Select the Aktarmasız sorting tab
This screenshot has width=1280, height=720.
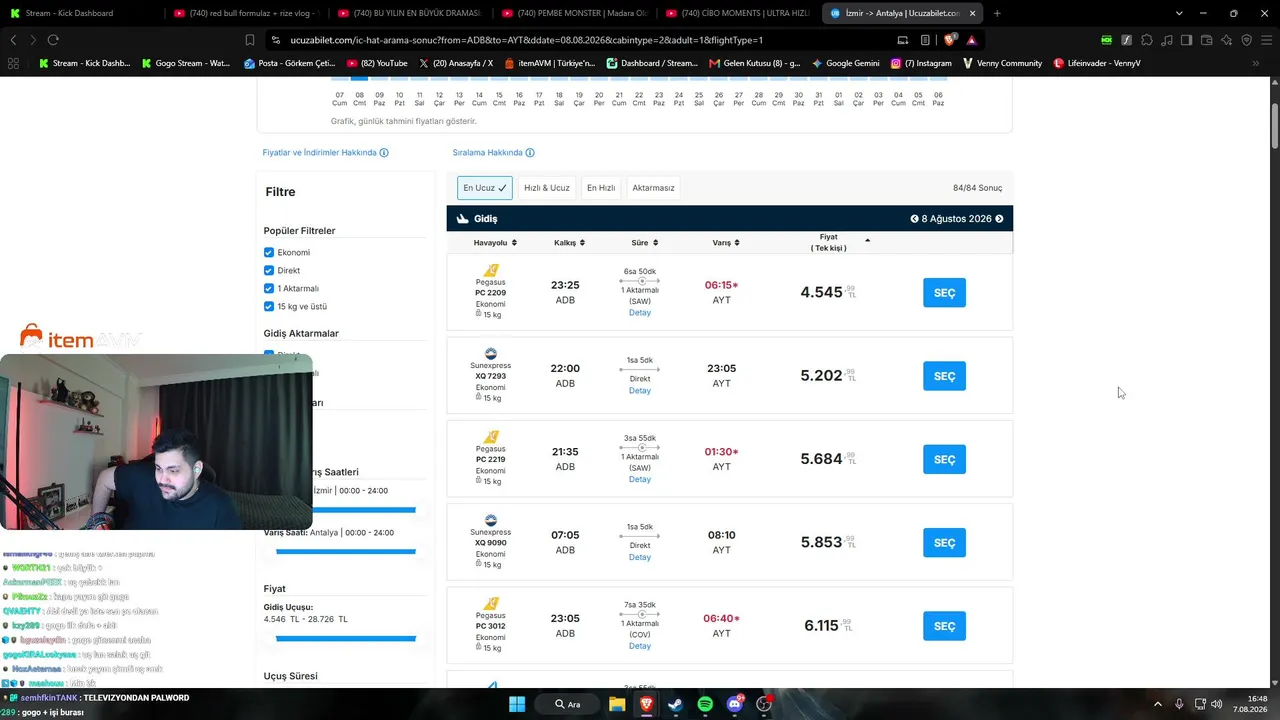[x=653, y=188]
